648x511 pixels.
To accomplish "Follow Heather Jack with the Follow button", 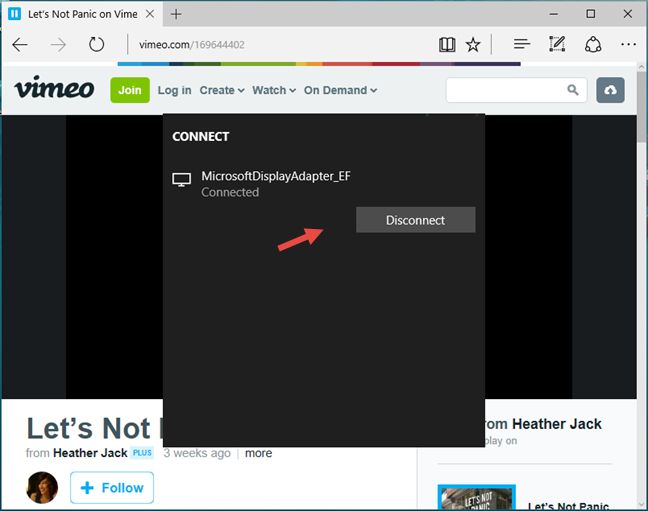I will point(112,487).
